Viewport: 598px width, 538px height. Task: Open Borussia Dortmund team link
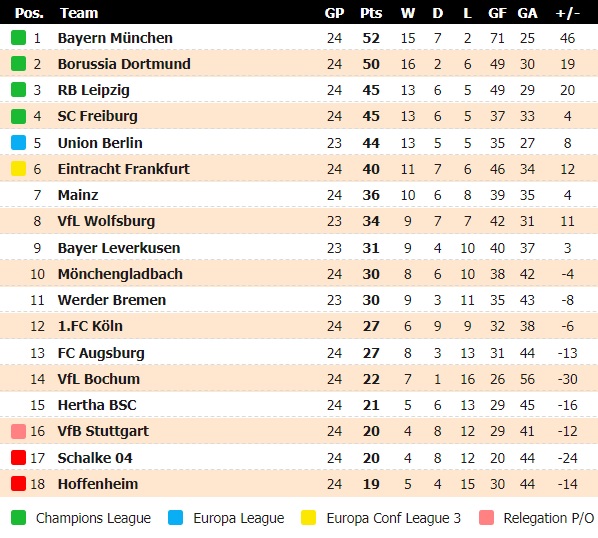tap(124, 64)
